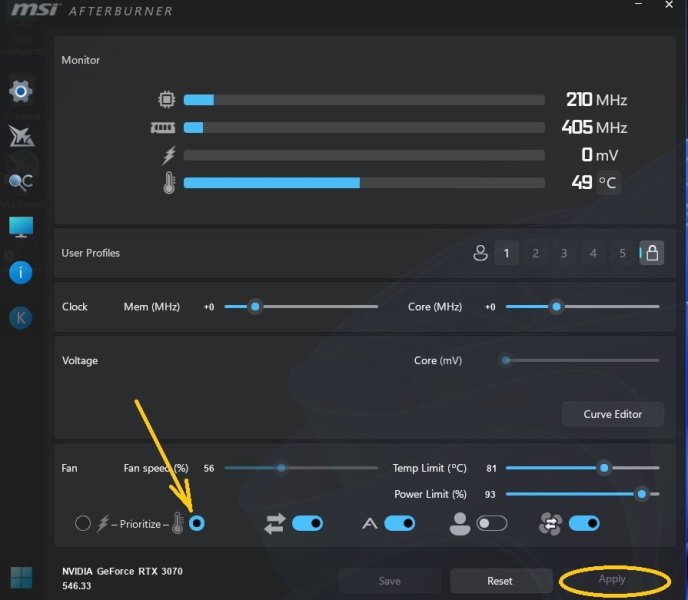Show information with the blue i icon
This screenshot has width=688, height=600.
(x=20, y=272)
